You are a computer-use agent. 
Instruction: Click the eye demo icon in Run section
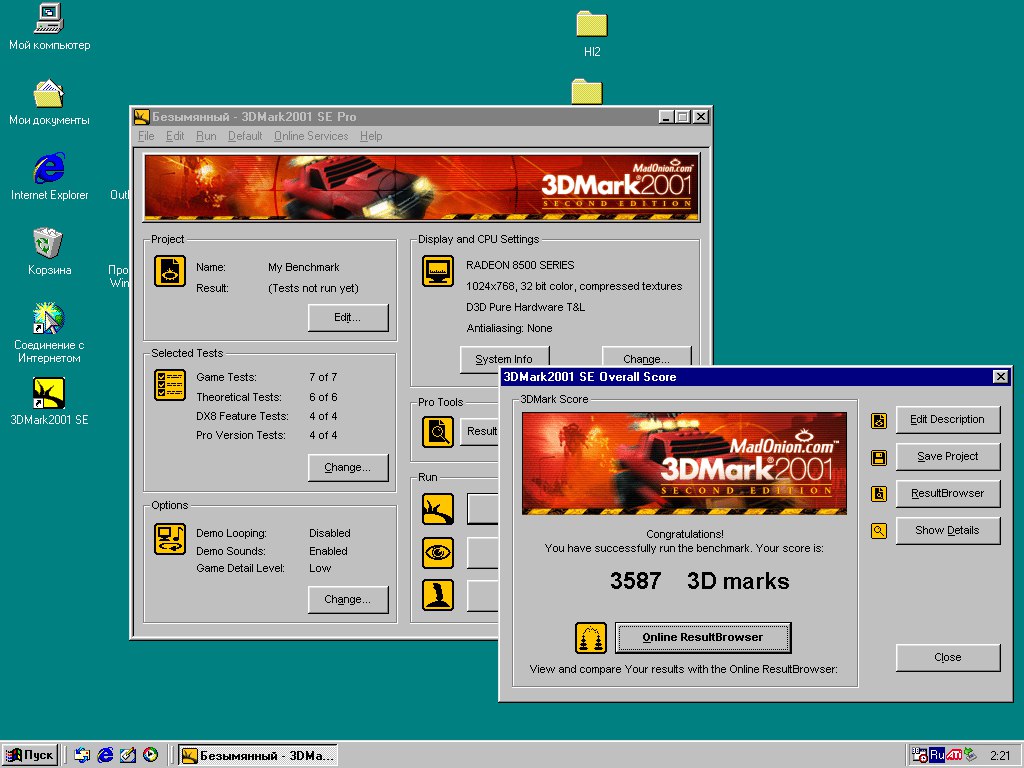[x=438, y=552]
